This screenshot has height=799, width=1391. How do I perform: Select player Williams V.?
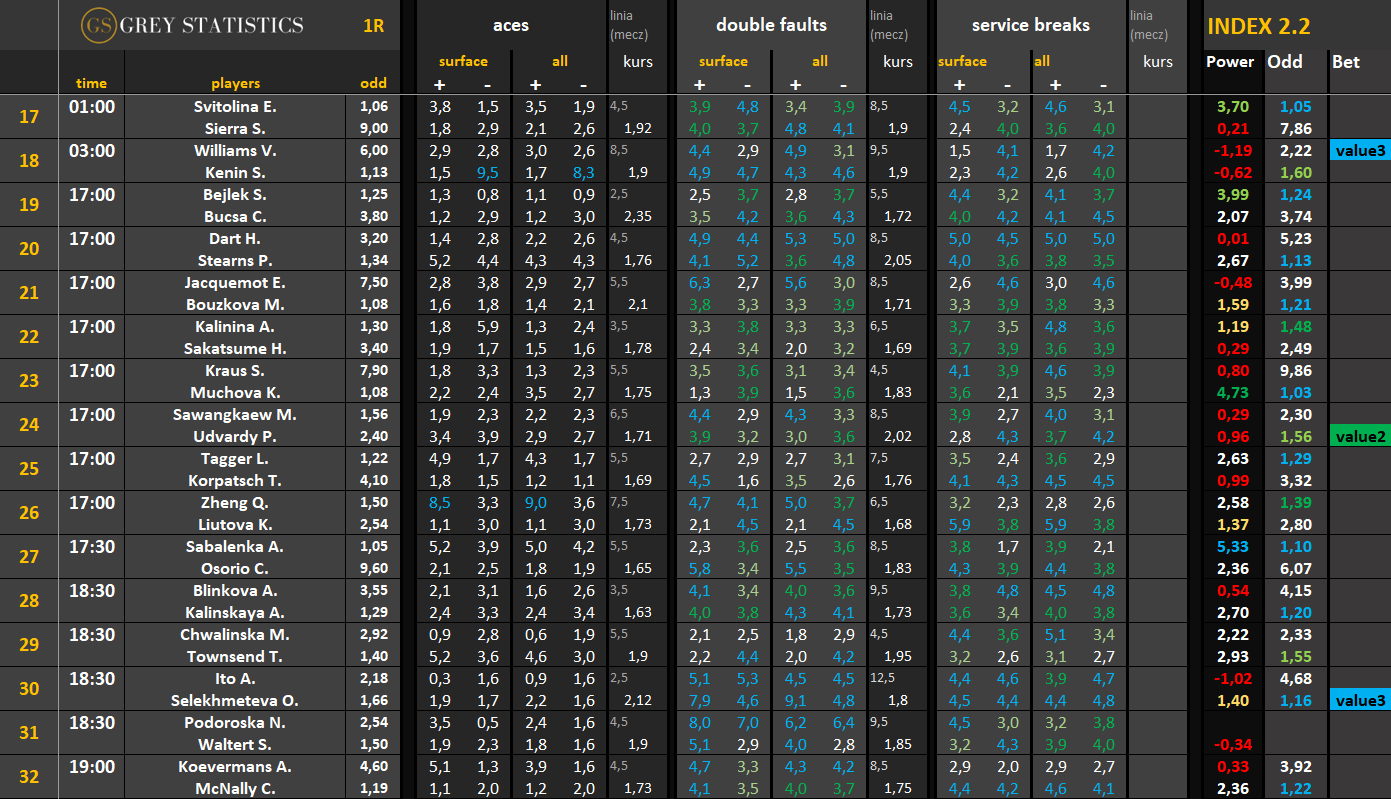pyautogui.click(x=235, y=150)
